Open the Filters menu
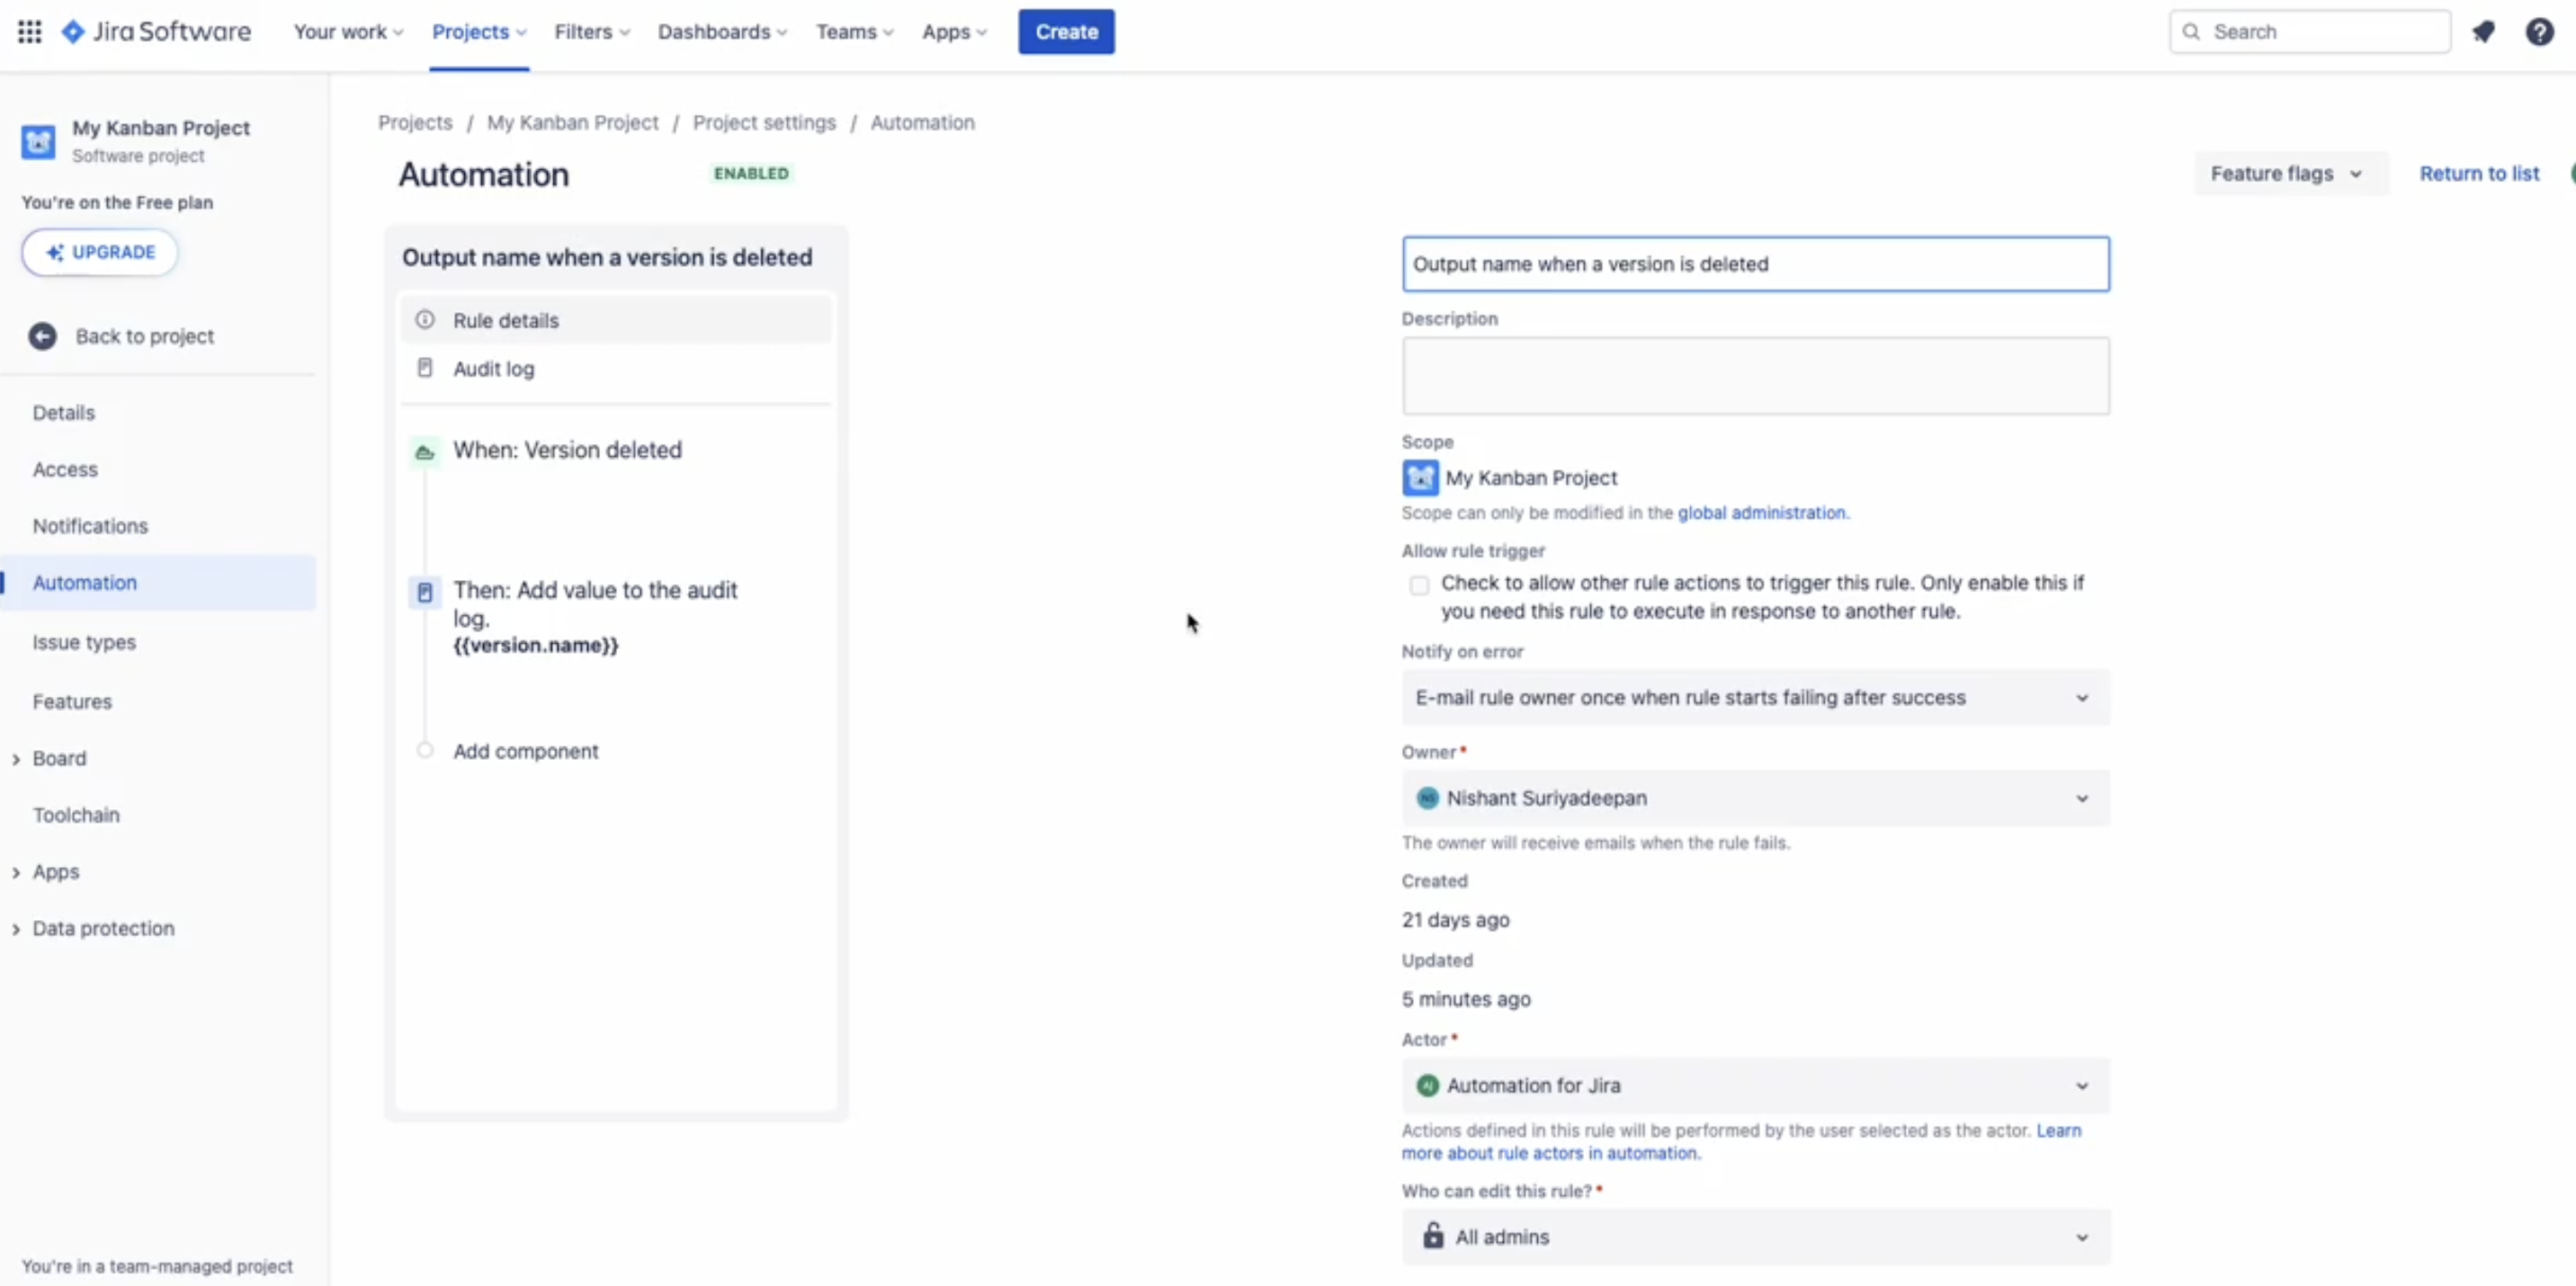2576x1286 pixels. tap(592, 32)
